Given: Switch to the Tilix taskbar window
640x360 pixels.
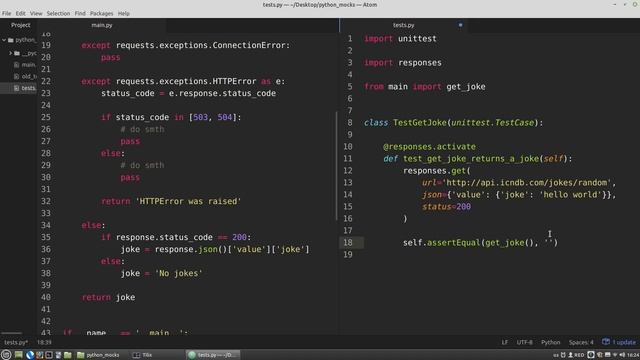Looking at the screenshot, I should click(142, 355).
